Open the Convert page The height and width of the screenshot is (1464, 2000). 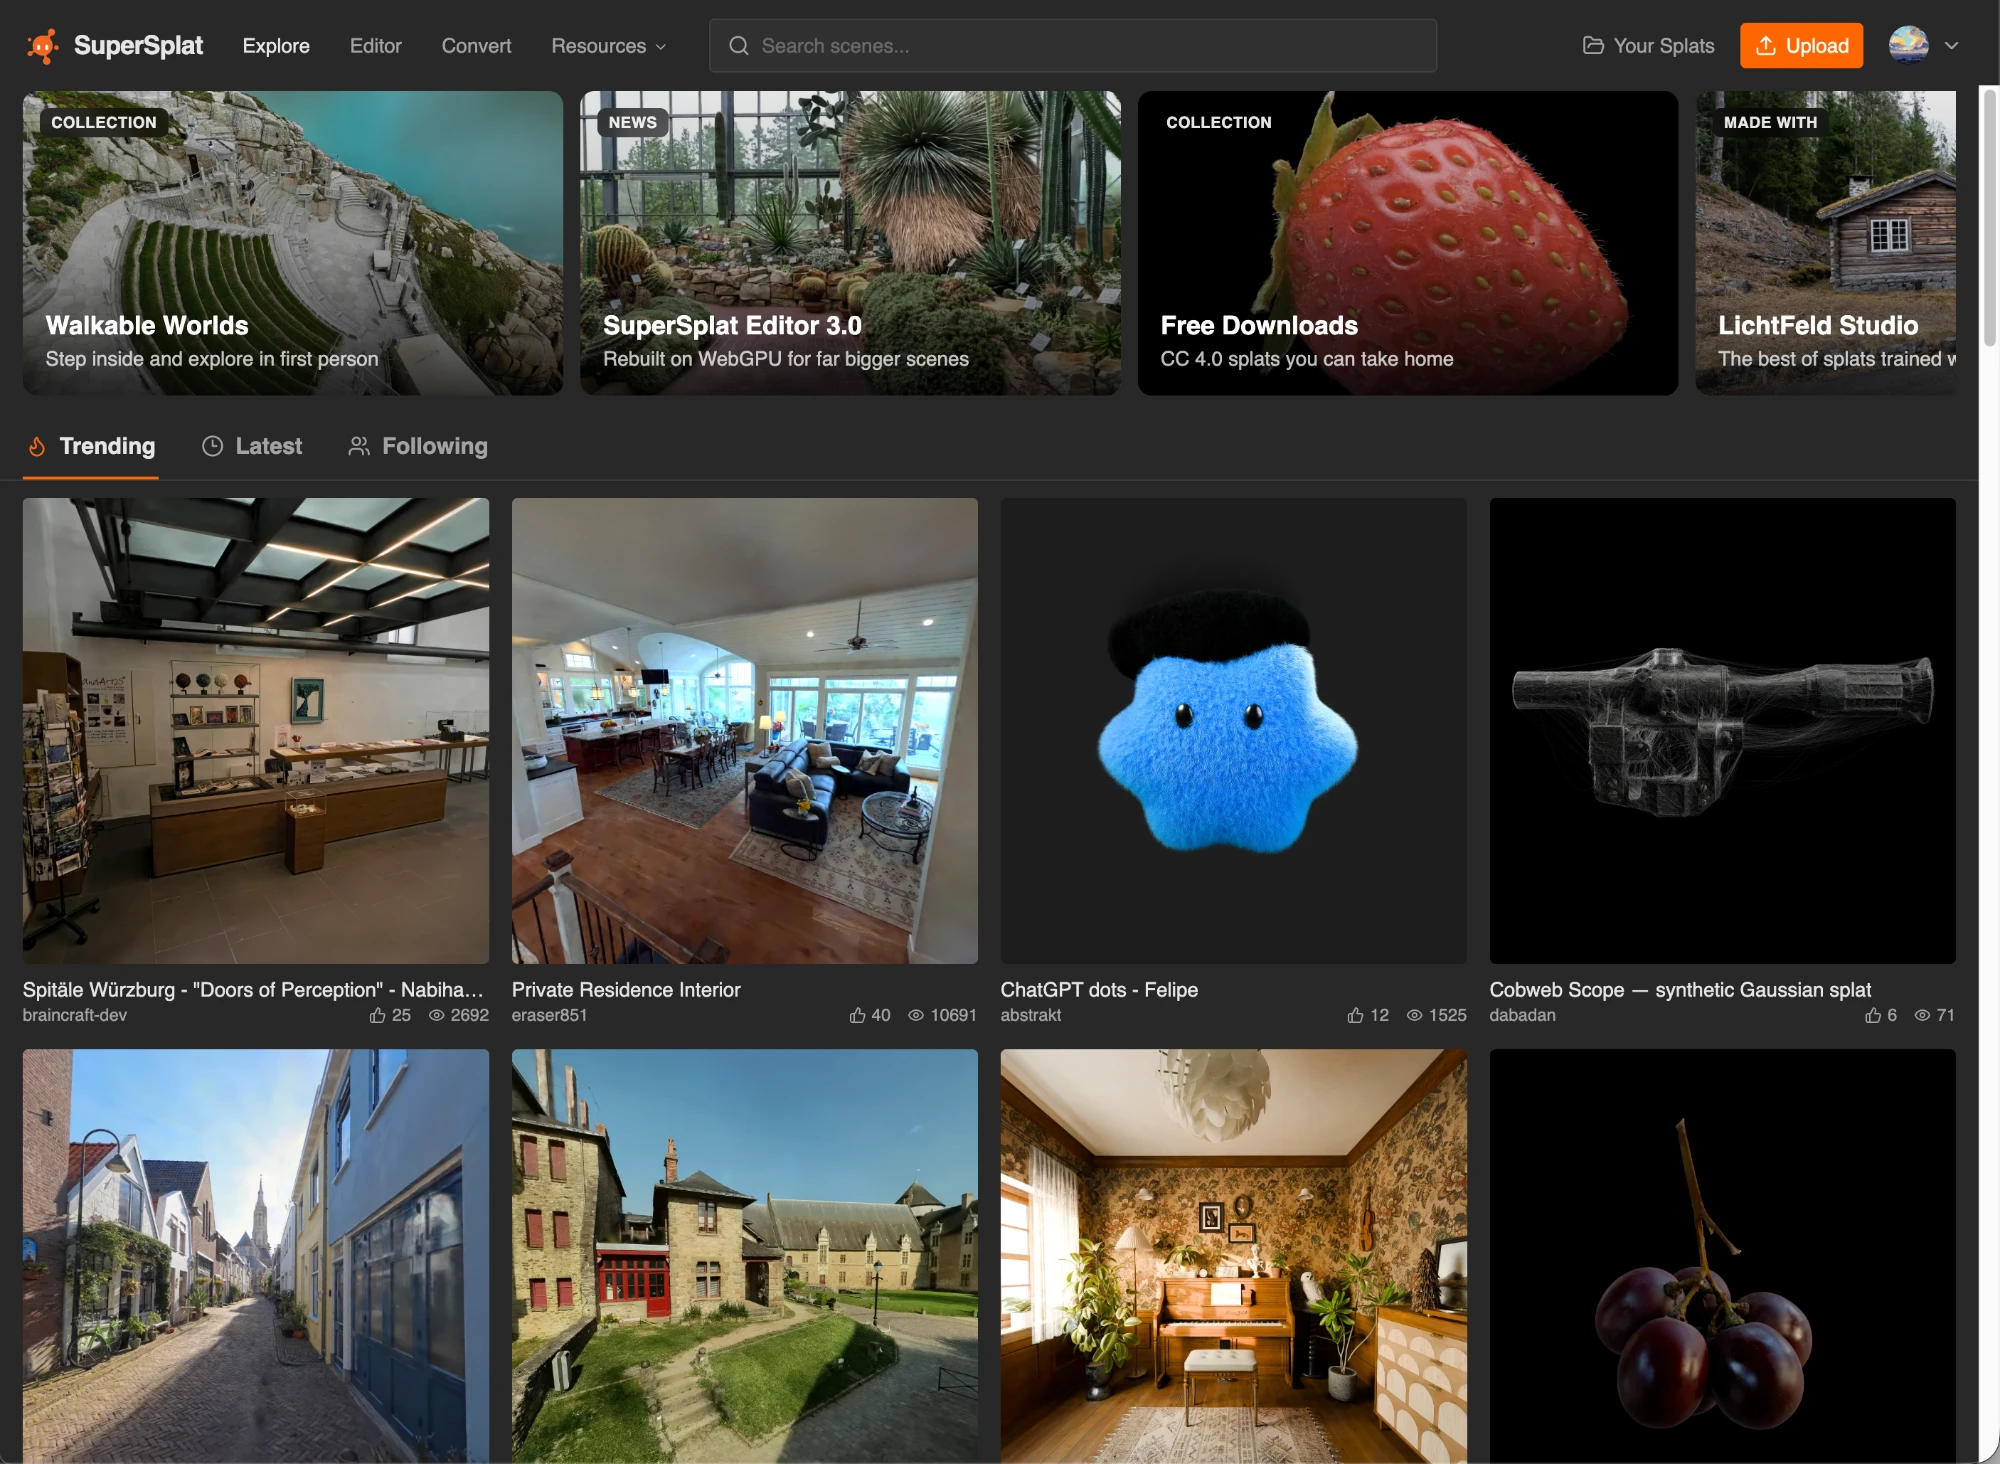click(x=476, y=46)
